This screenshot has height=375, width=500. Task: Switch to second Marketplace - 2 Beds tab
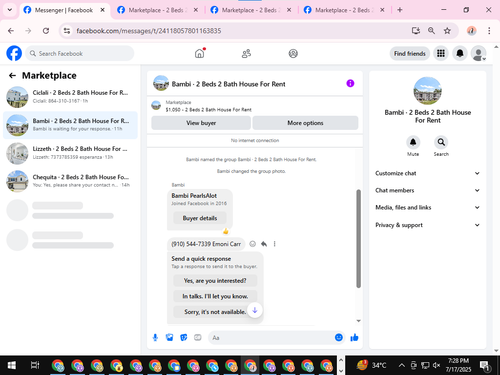pyautogui.click(x=157, y=10)
